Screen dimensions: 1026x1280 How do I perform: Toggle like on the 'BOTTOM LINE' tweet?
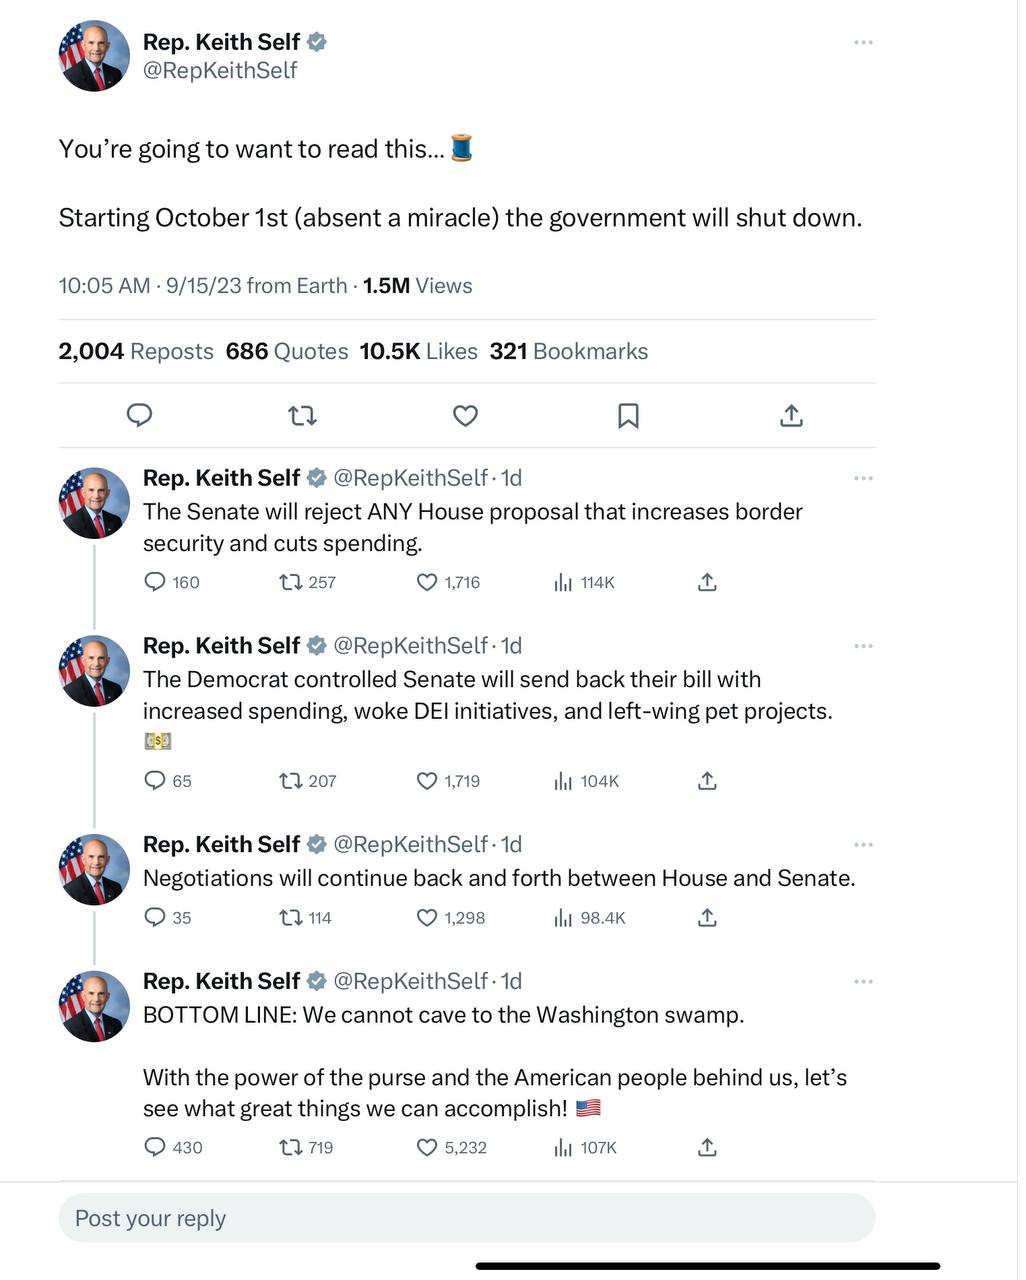coord(427,1147)
